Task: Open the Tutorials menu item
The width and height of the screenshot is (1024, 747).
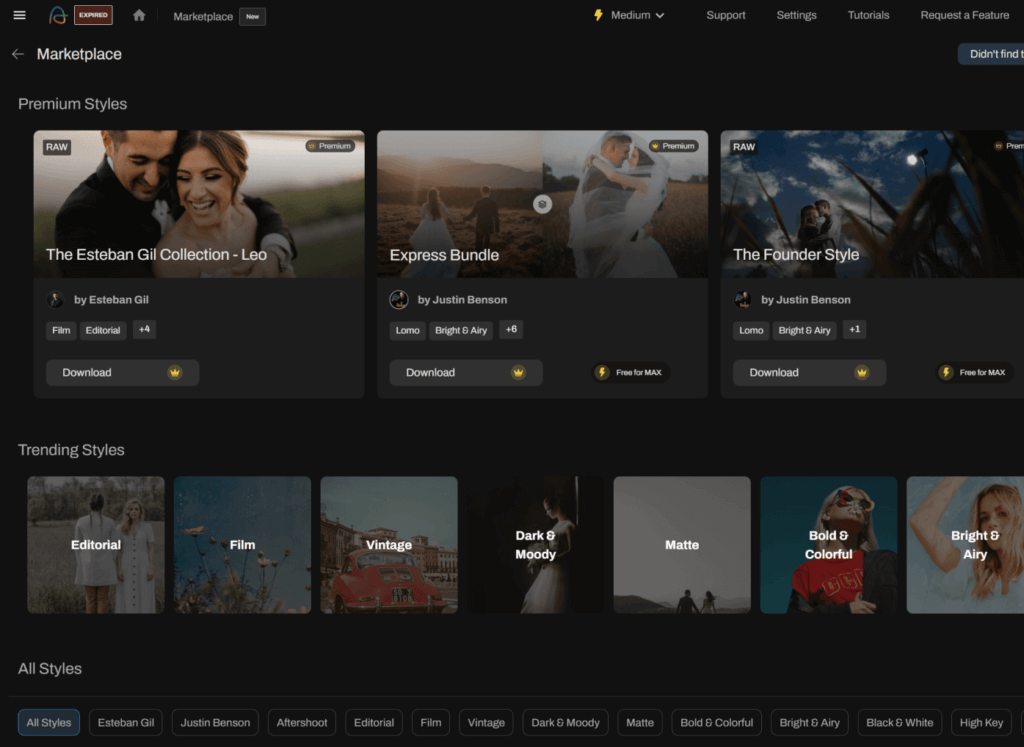Action: click(868, 15)
